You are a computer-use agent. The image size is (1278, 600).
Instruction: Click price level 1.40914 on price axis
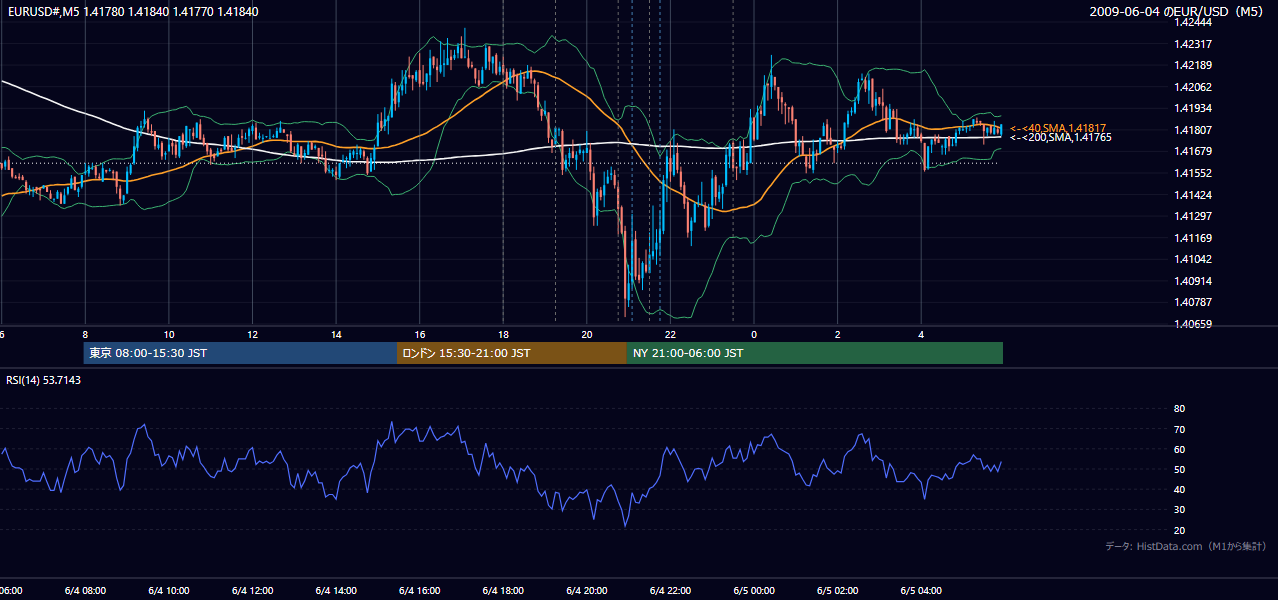pyautogui.click(x=1195, y=281)
